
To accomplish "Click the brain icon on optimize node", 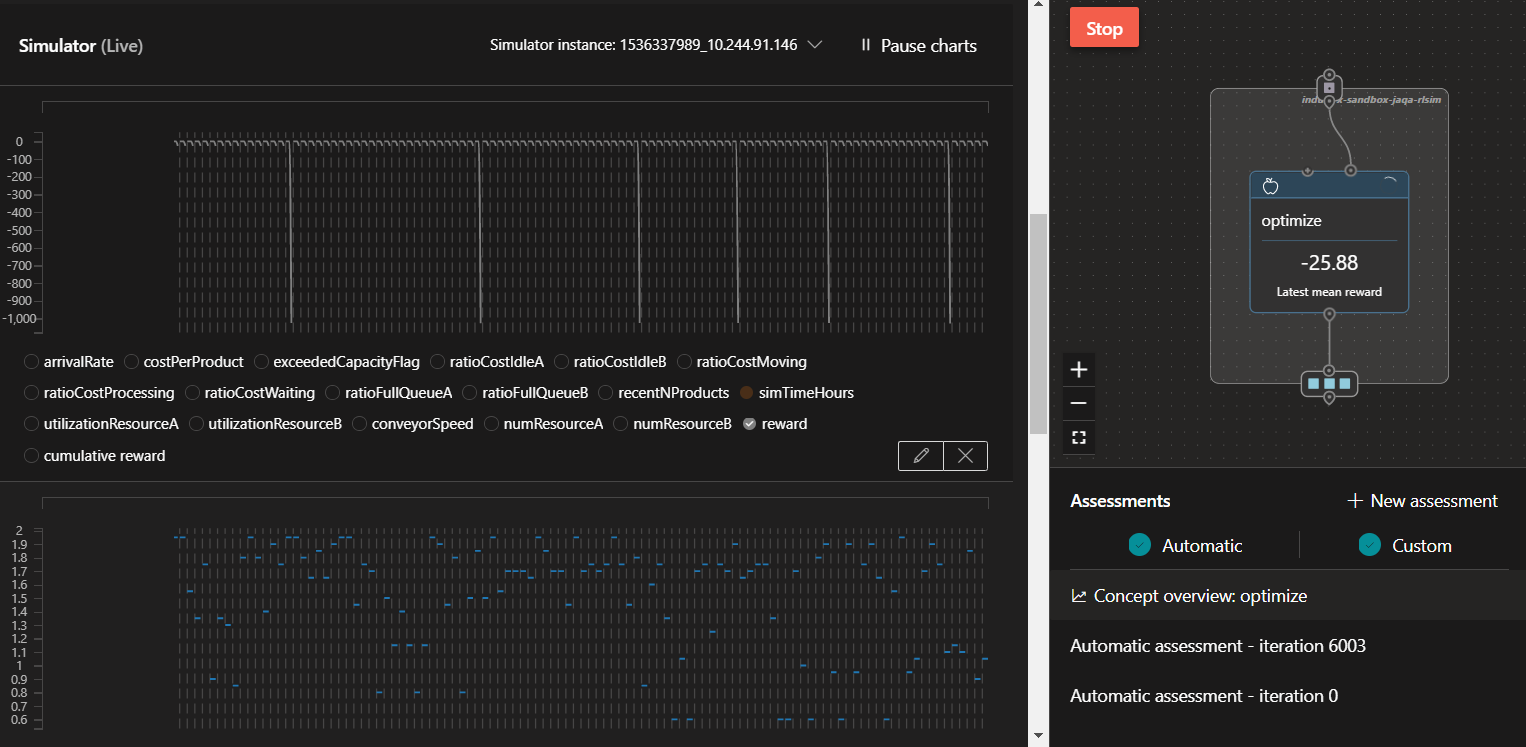I will pos(1271,185).
